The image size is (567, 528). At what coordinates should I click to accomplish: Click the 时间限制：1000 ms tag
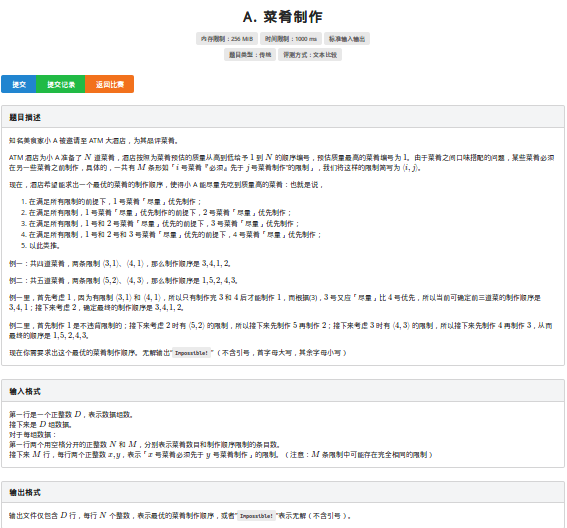(x=291, y=39)
